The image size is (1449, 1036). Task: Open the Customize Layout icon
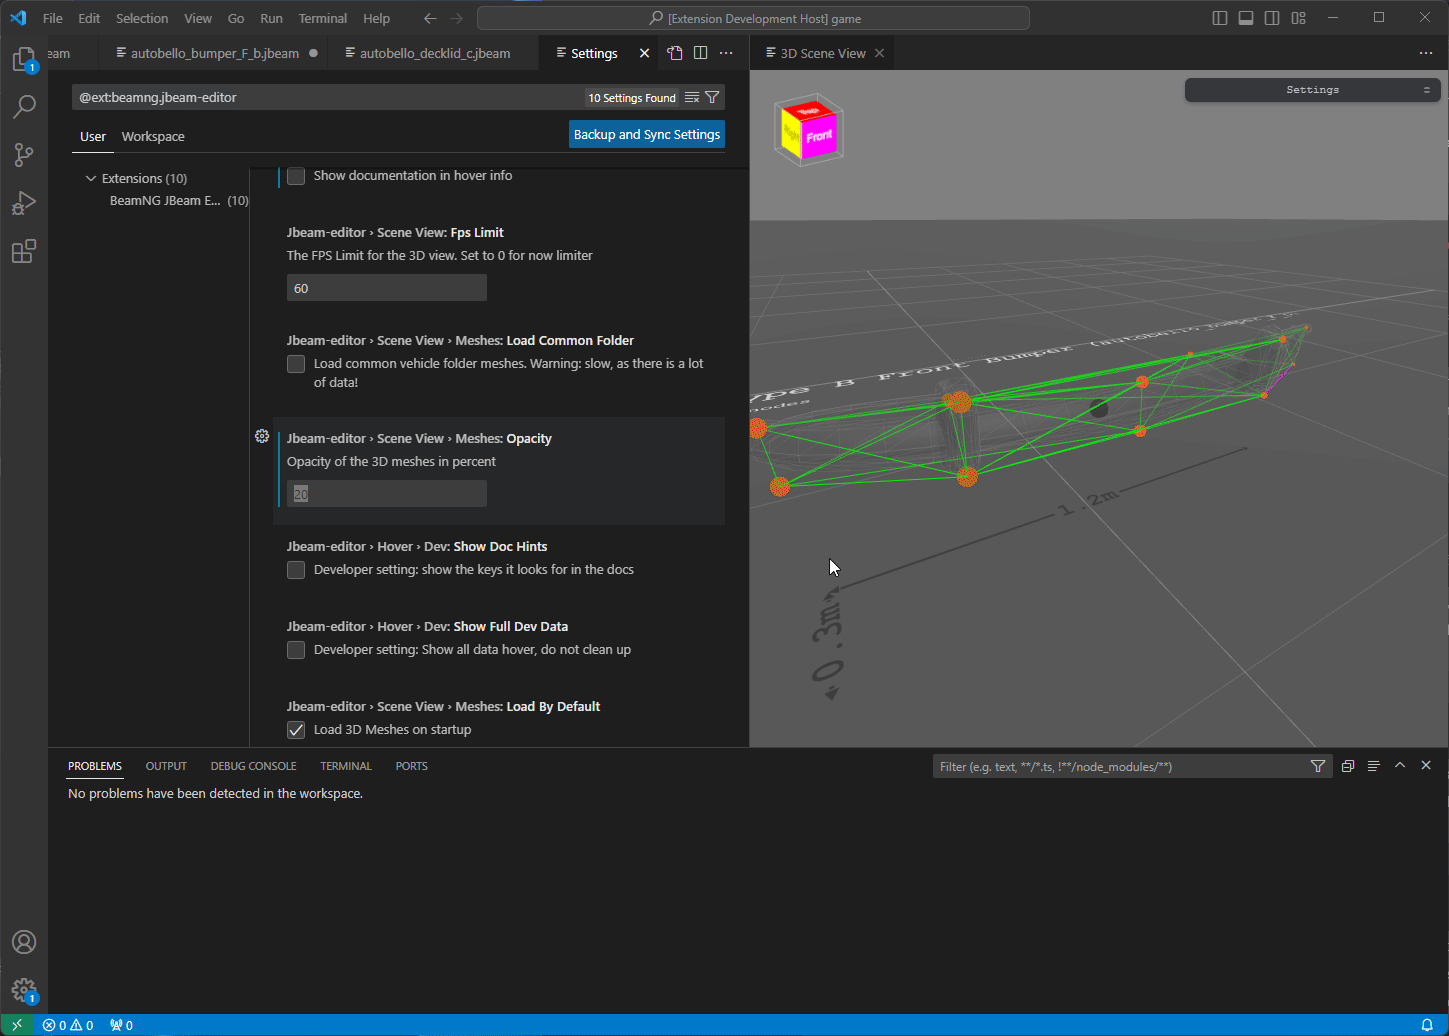tap(1298, 18)
